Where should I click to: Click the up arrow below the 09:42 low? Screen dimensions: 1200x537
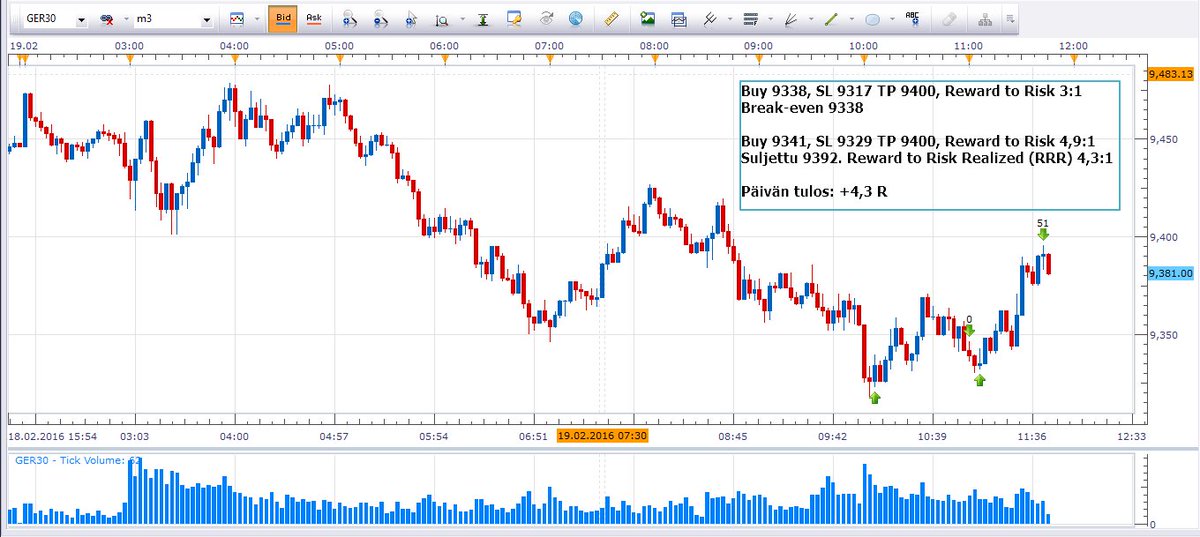point(875,397)
